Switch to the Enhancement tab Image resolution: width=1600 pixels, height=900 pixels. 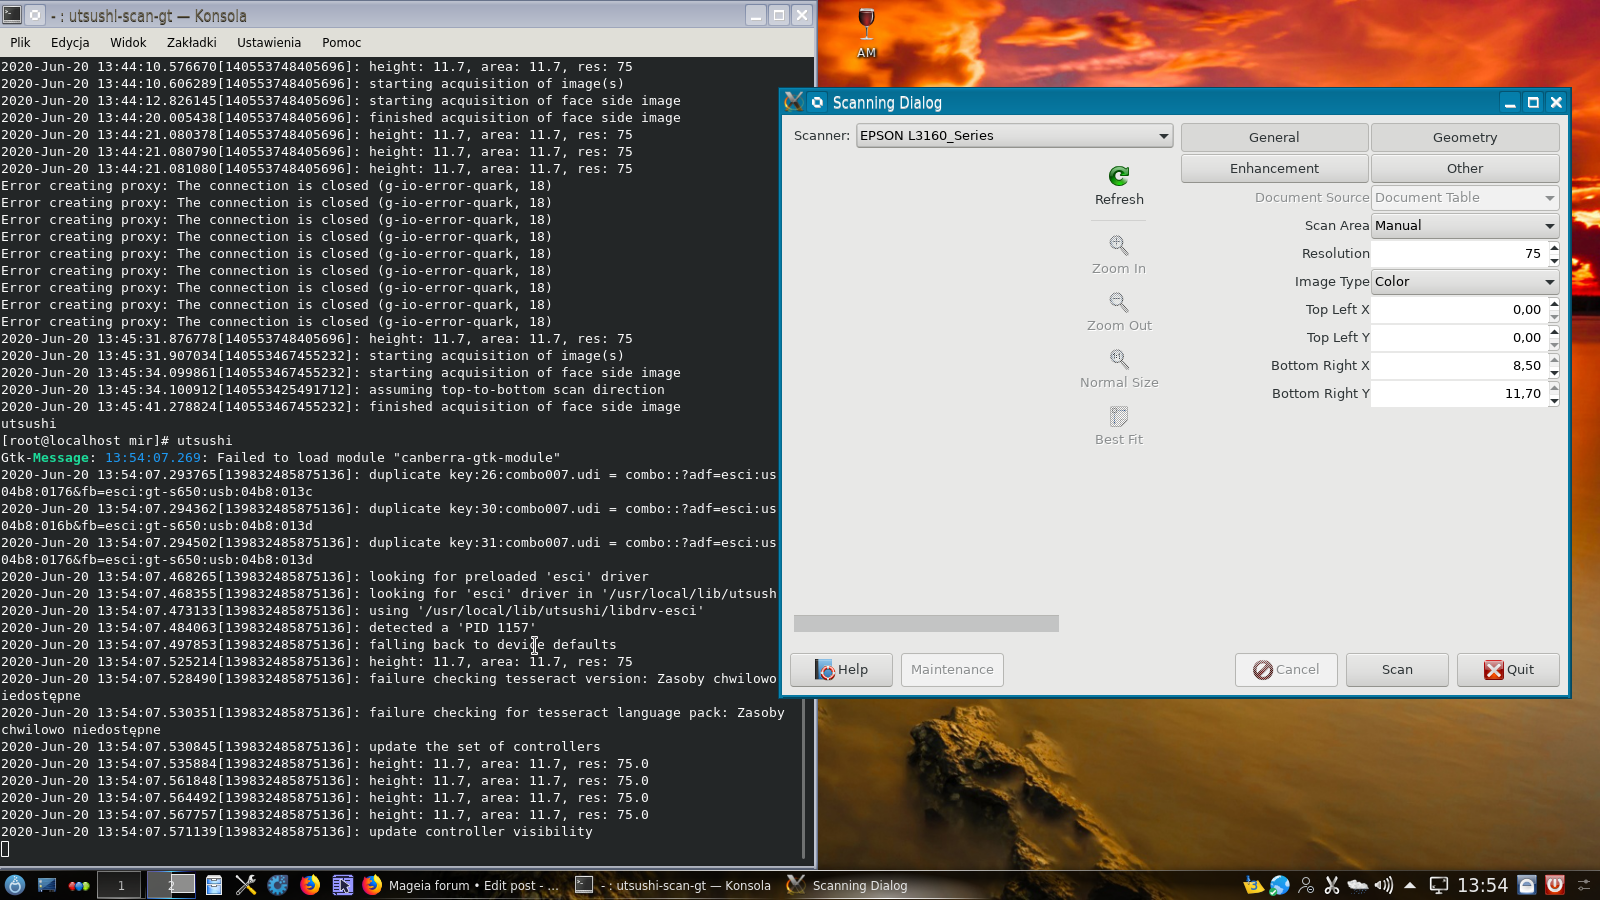point(1274,169)
